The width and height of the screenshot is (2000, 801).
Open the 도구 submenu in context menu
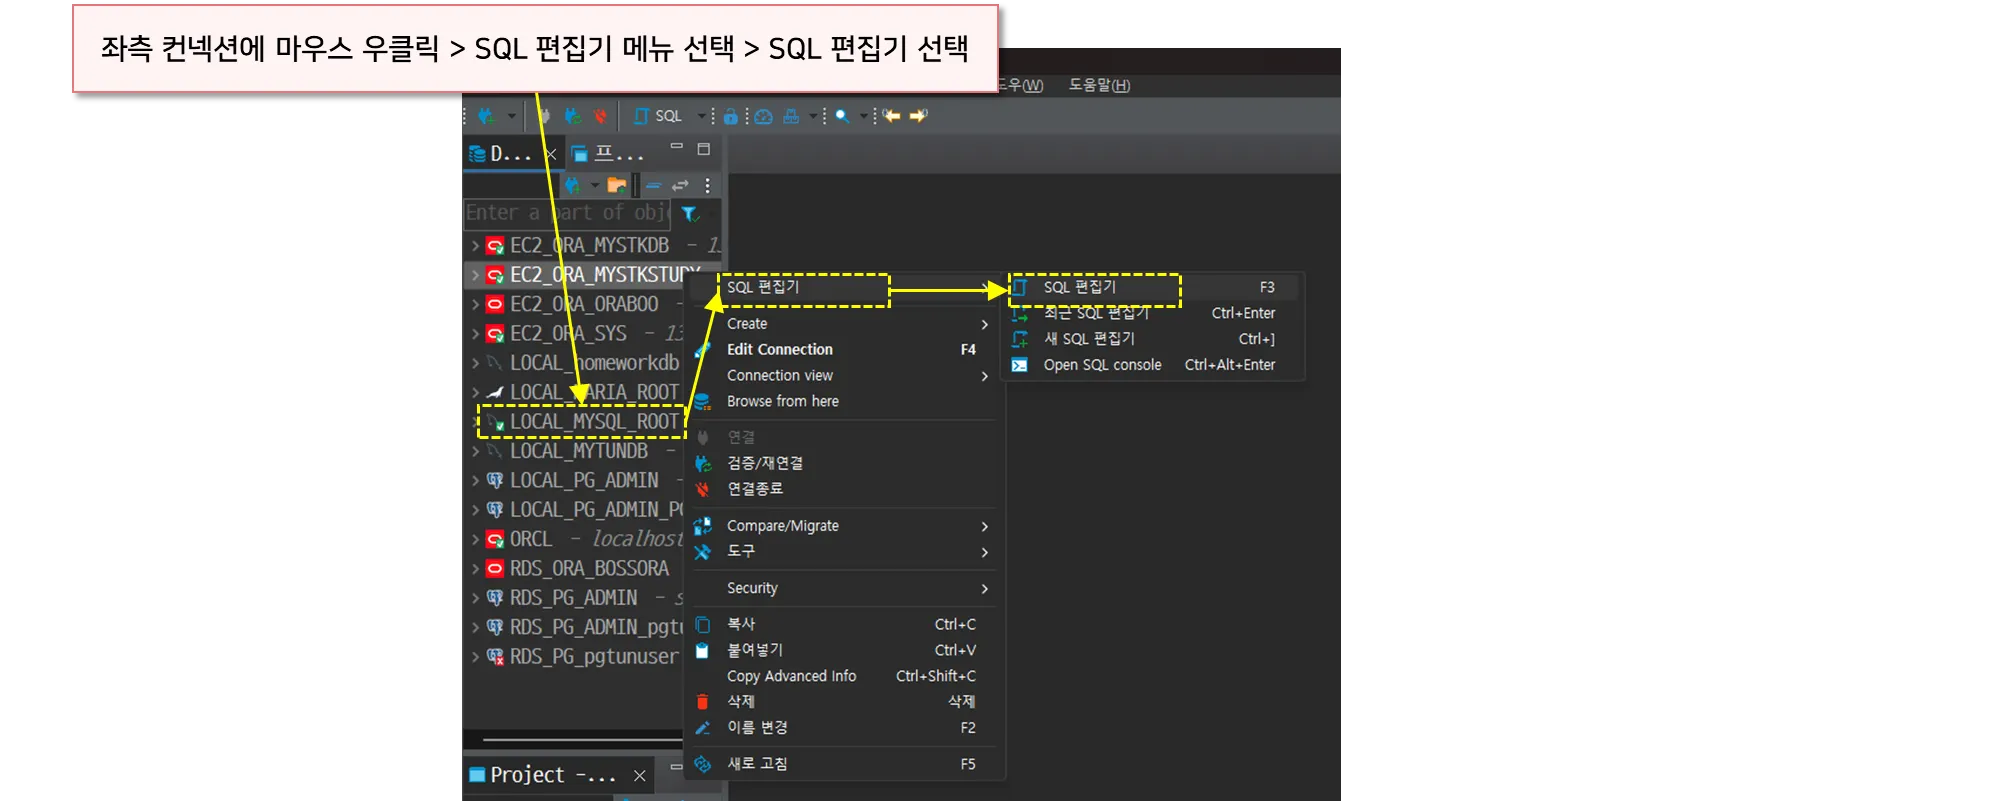pos(843,552)
